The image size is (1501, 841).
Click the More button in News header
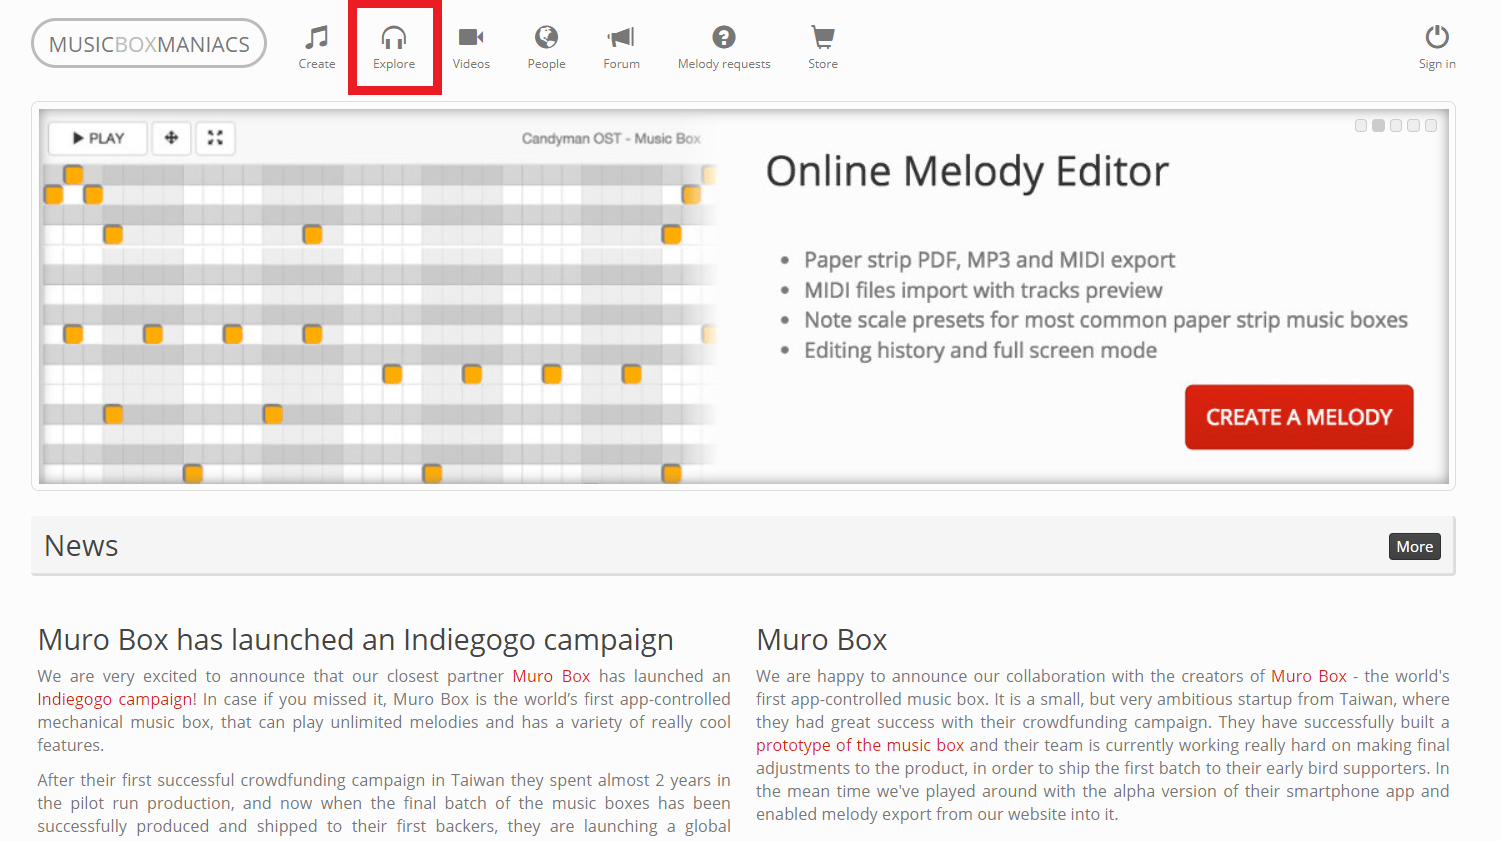1414,546
